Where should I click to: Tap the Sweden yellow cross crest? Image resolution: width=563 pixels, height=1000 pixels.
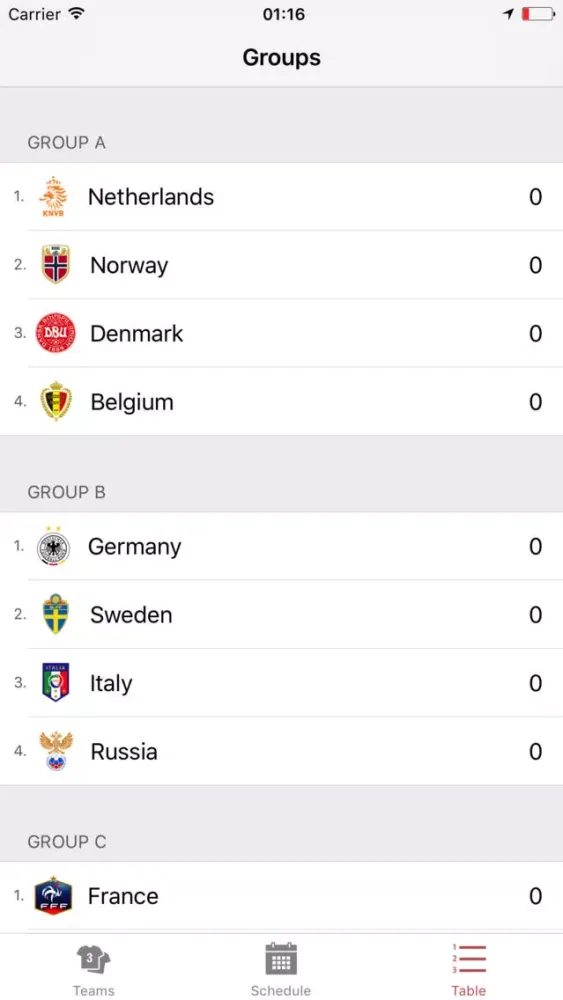click(55, 614)
